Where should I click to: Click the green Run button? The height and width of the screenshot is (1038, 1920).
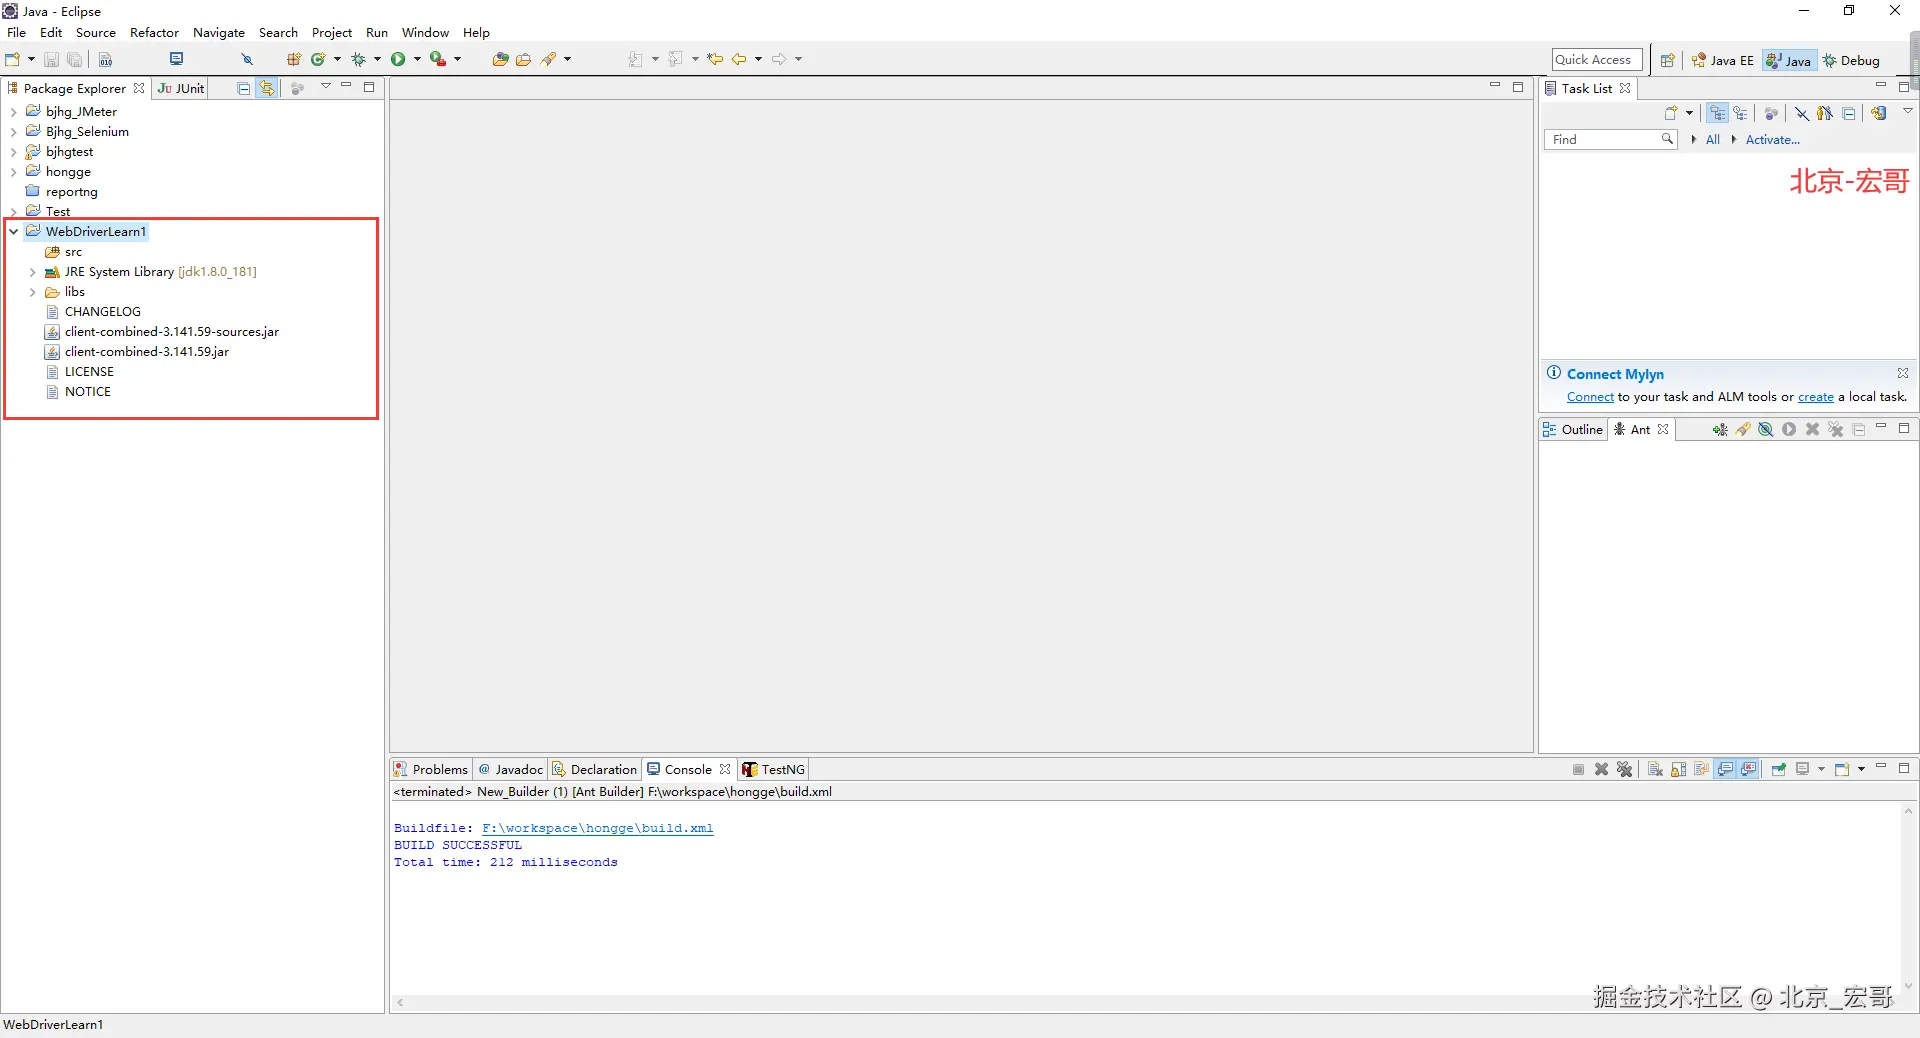point(398,59)
